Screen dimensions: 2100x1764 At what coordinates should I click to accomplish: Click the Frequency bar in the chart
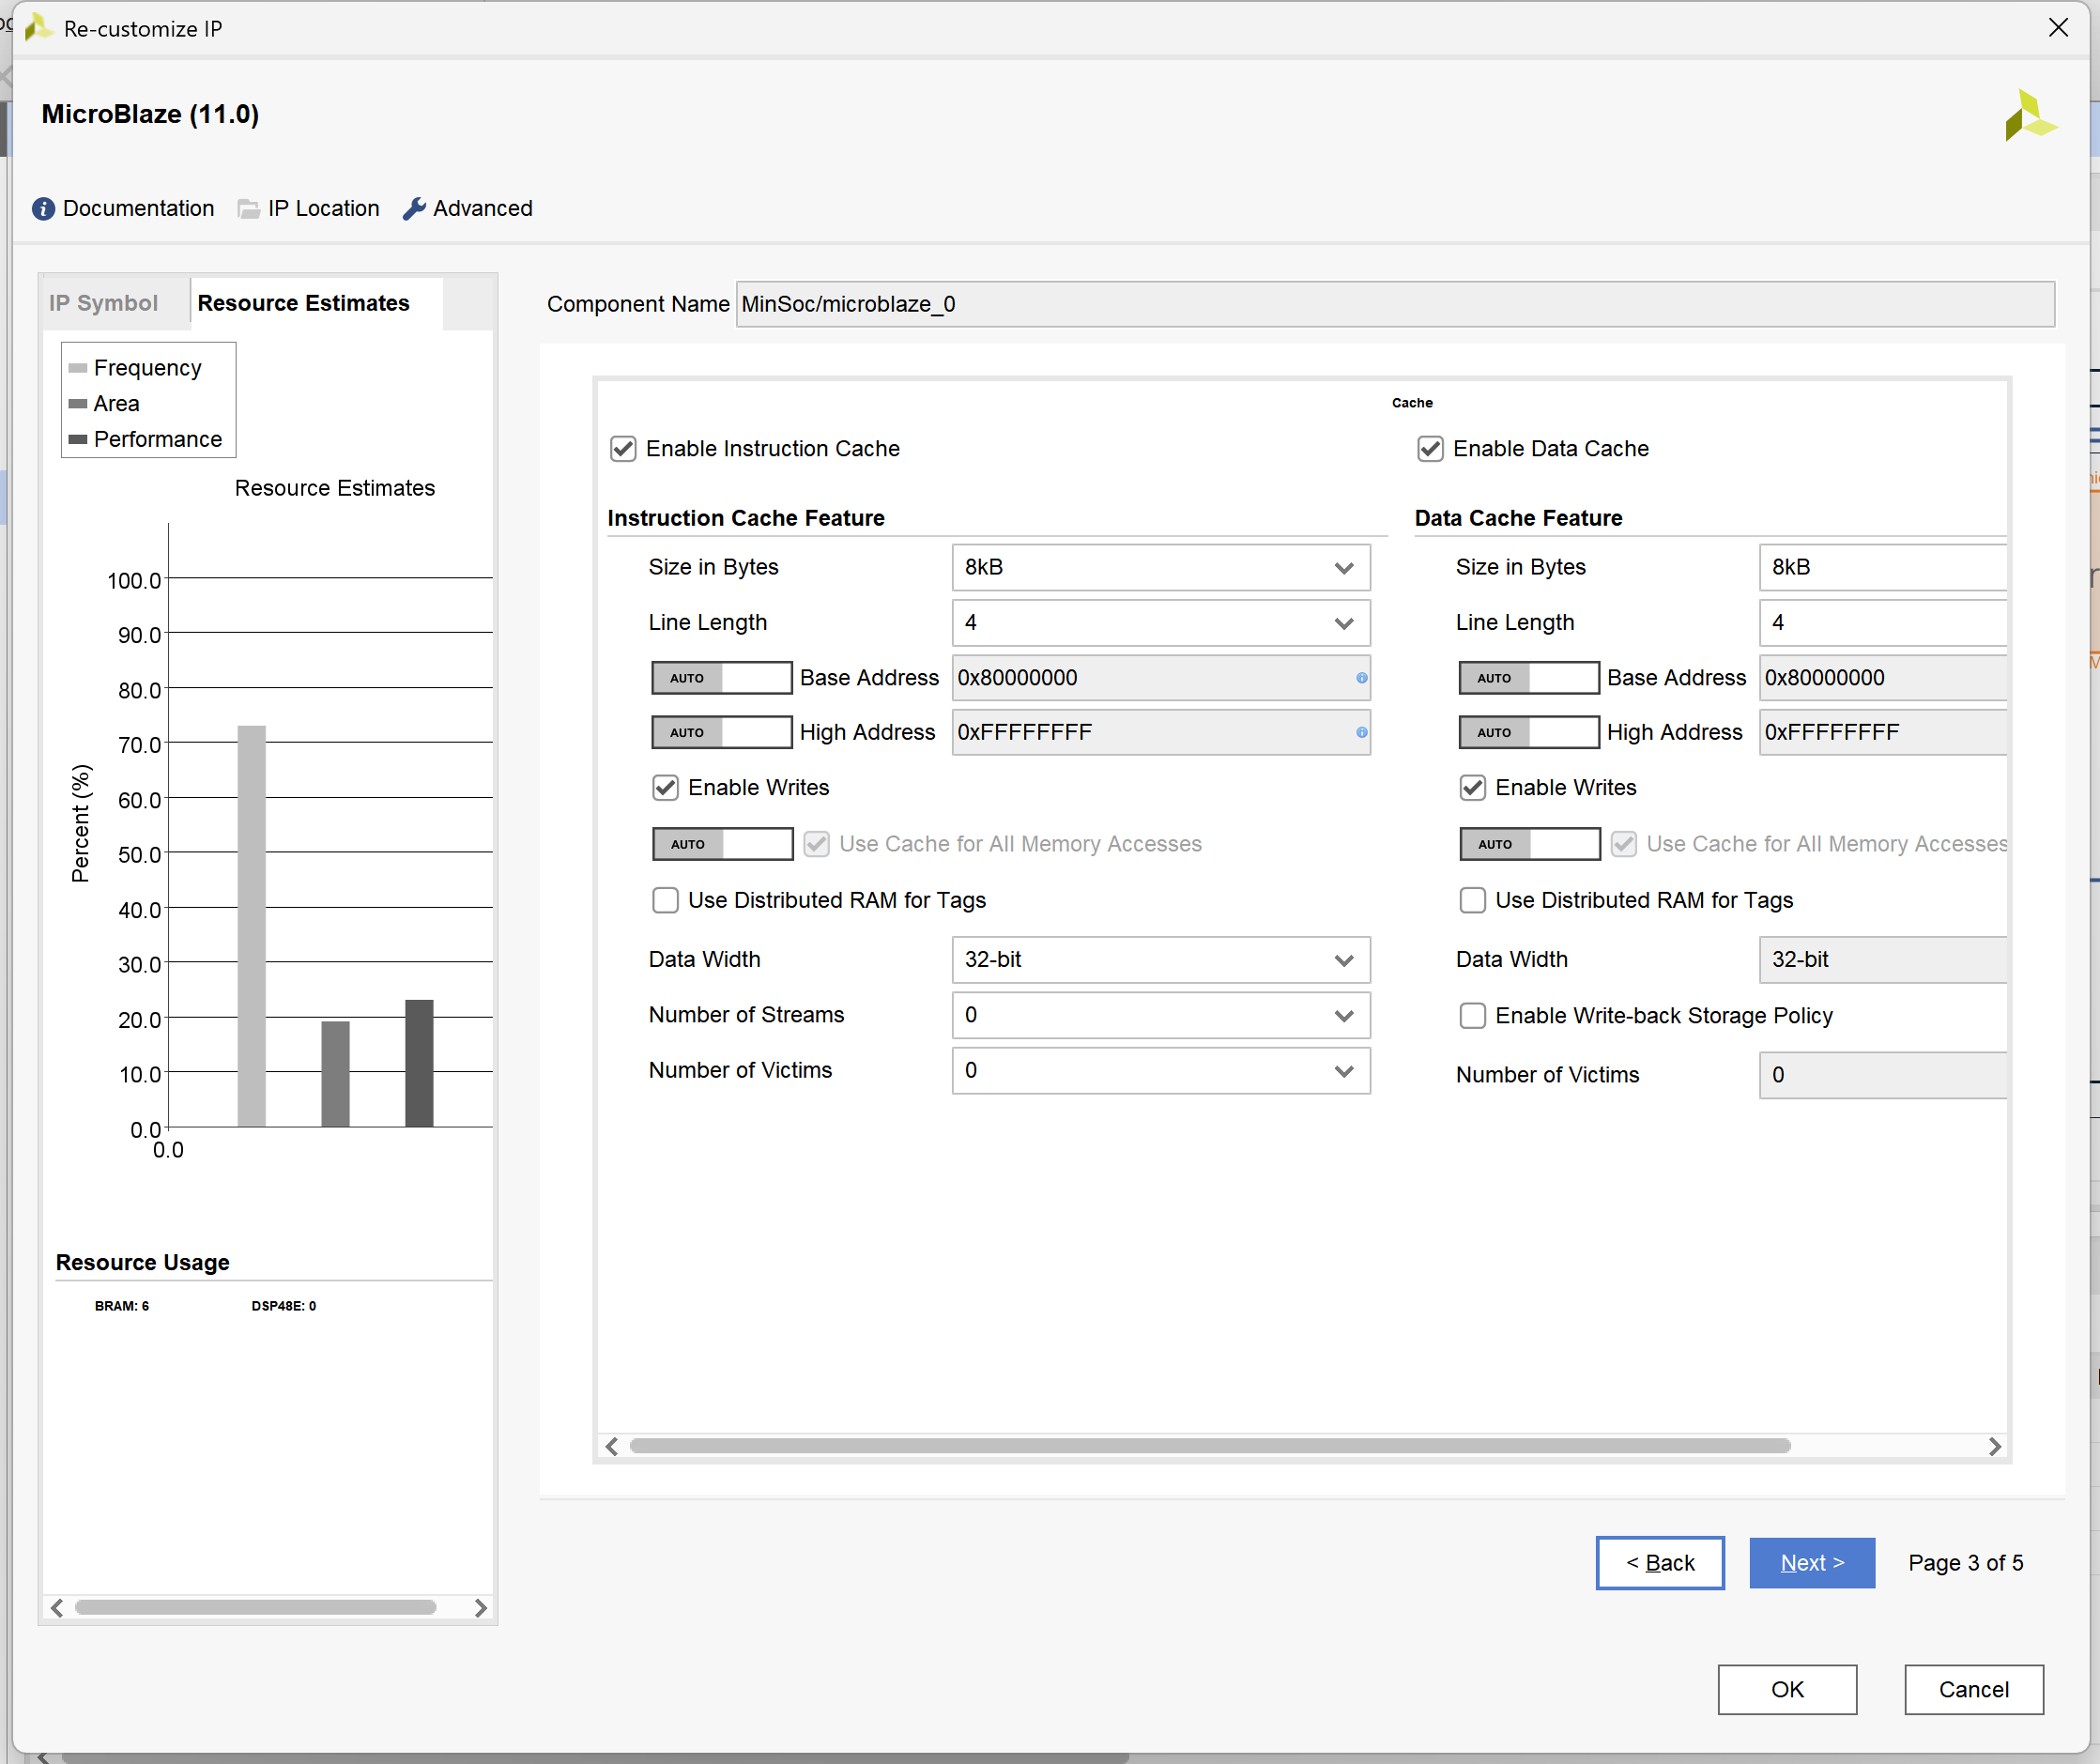pyautogui.click(x=251, y=926)
